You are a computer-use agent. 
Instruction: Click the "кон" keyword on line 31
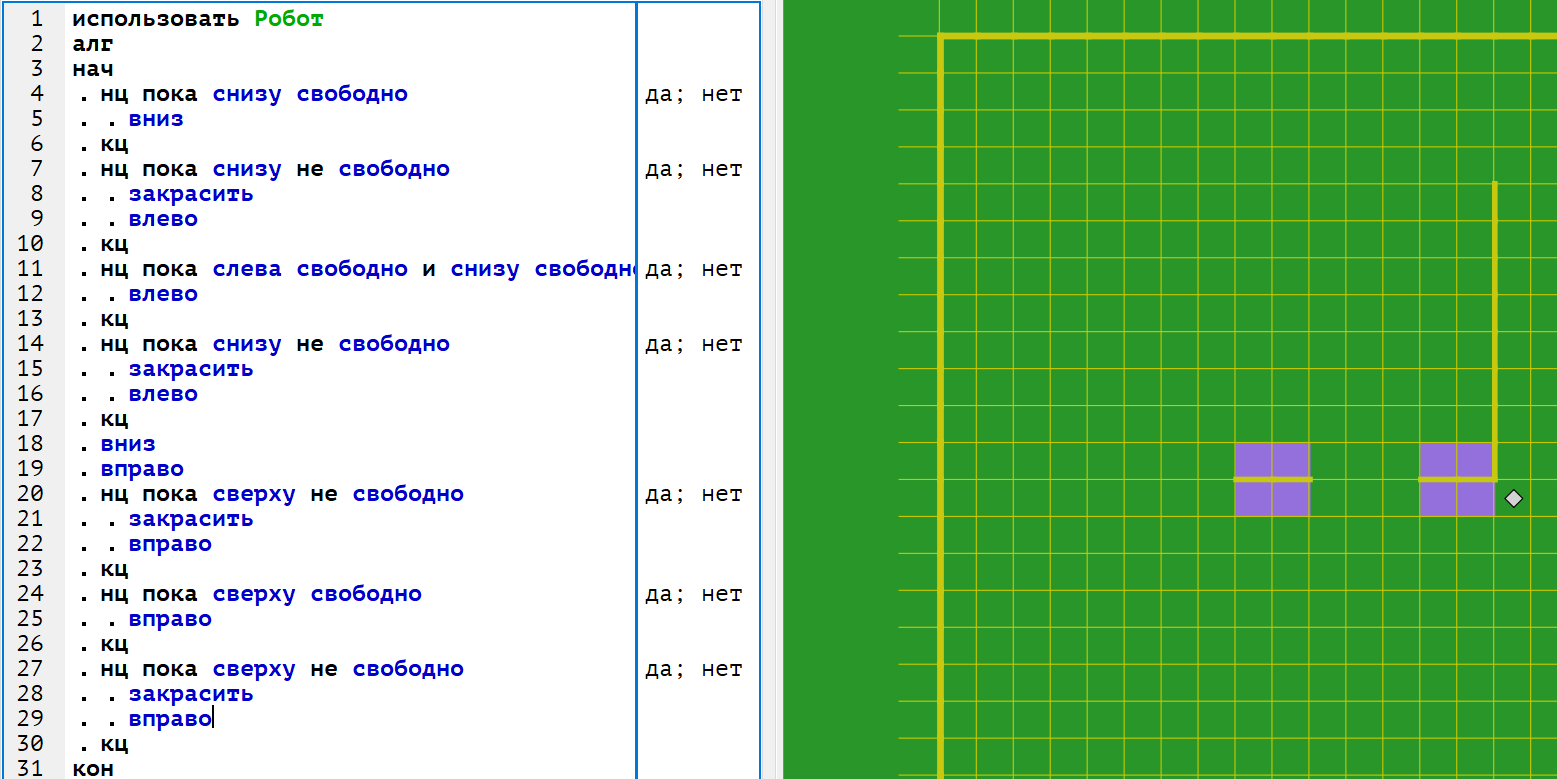(x=93, y=769)
